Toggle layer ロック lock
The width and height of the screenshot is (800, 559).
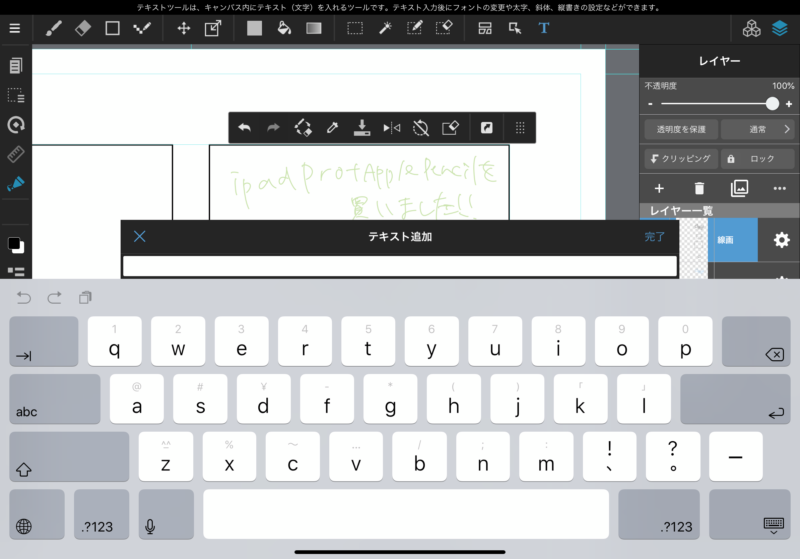click(x=758, y=159)
